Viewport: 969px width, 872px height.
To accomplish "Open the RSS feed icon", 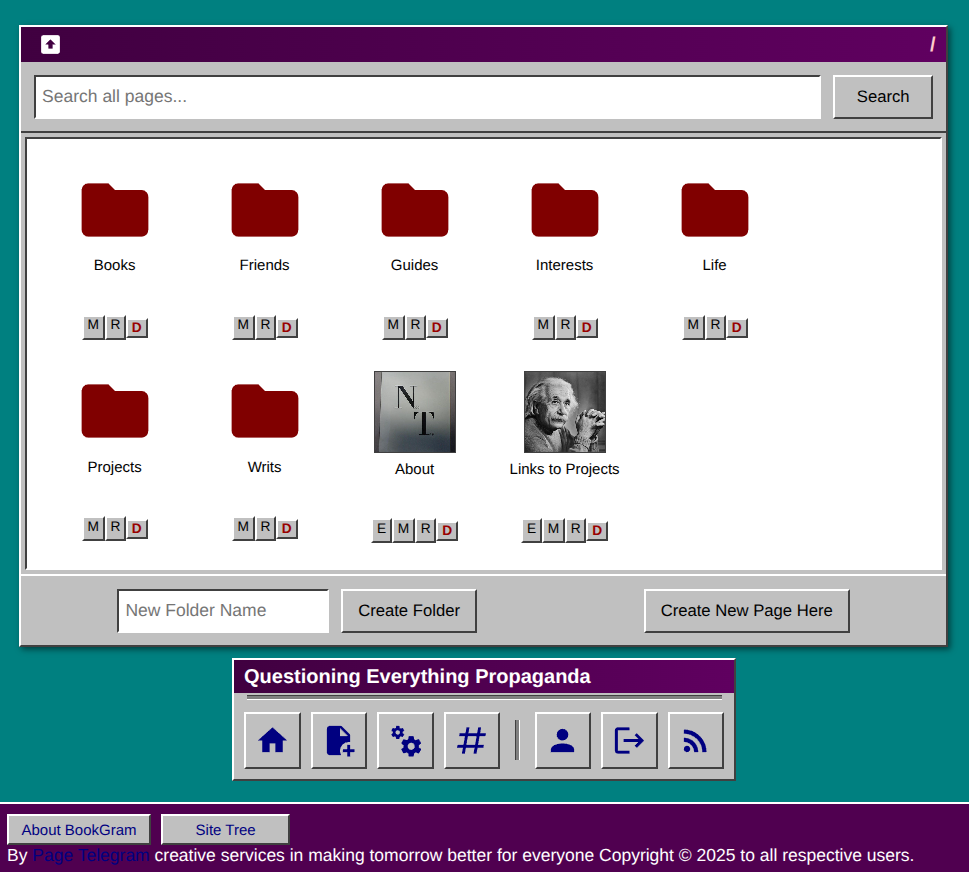I will tap(695, 740).
